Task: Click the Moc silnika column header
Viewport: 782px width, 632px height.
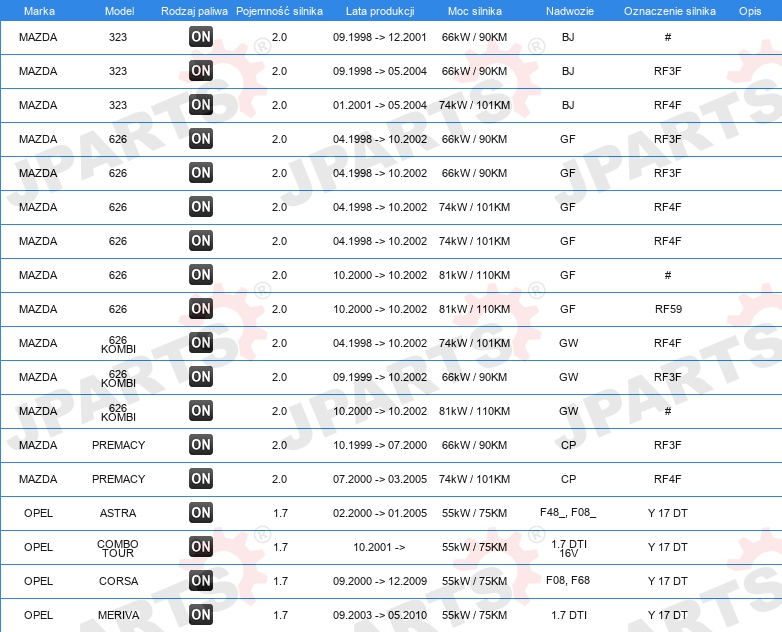Action: pos(475,11)
